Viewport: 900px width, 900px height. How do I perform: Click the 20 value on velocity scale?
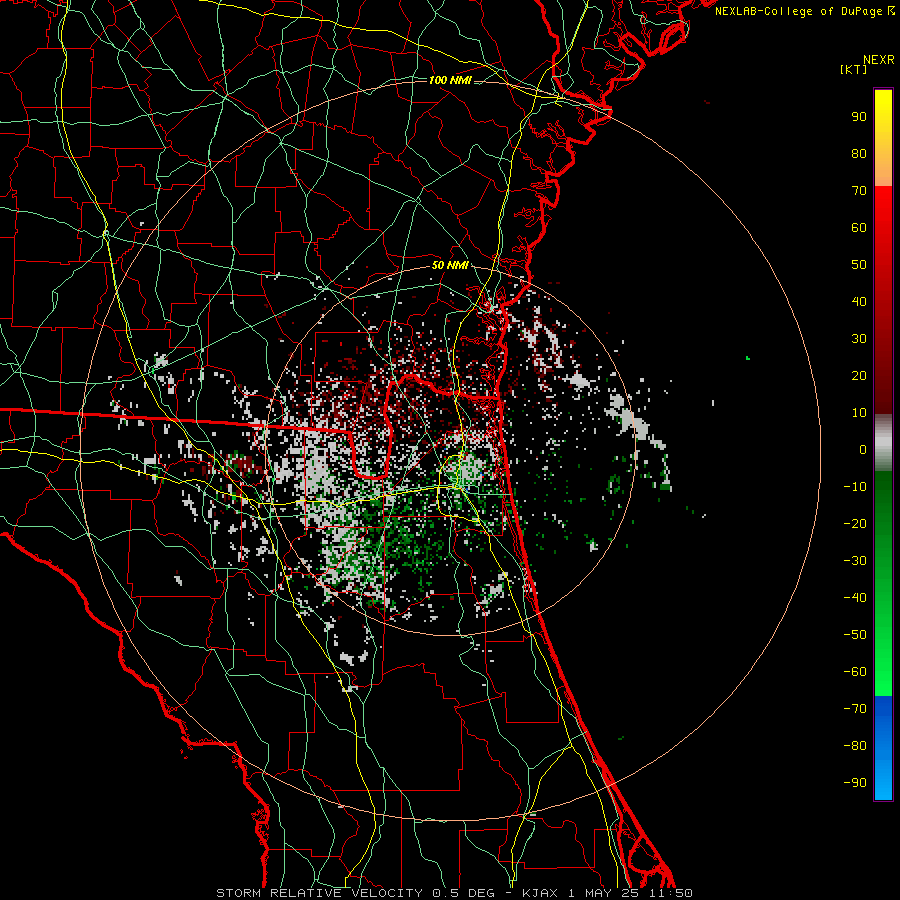tap(859, 375)
